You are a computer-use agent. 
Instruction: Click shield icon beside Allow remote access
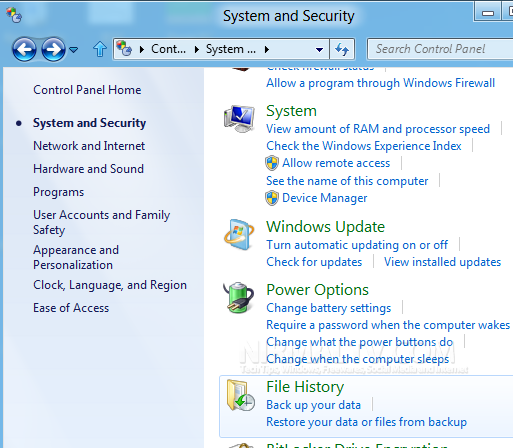click(x=272, y=163)
